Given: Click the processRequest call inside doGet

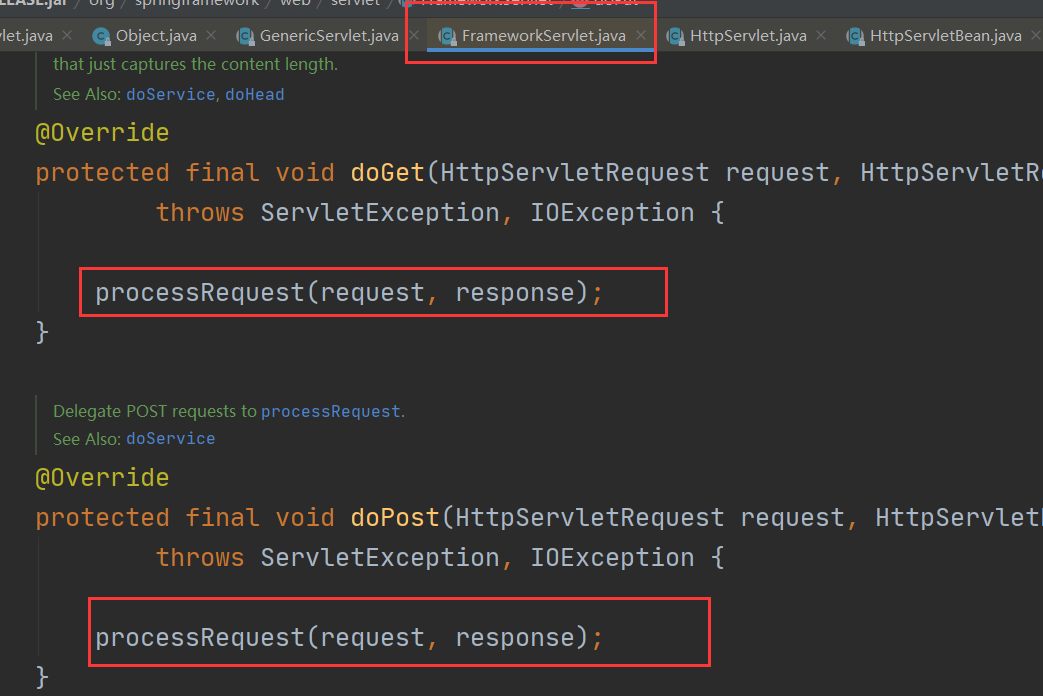Looking at the screenshot, I should (x=200, y=293).
